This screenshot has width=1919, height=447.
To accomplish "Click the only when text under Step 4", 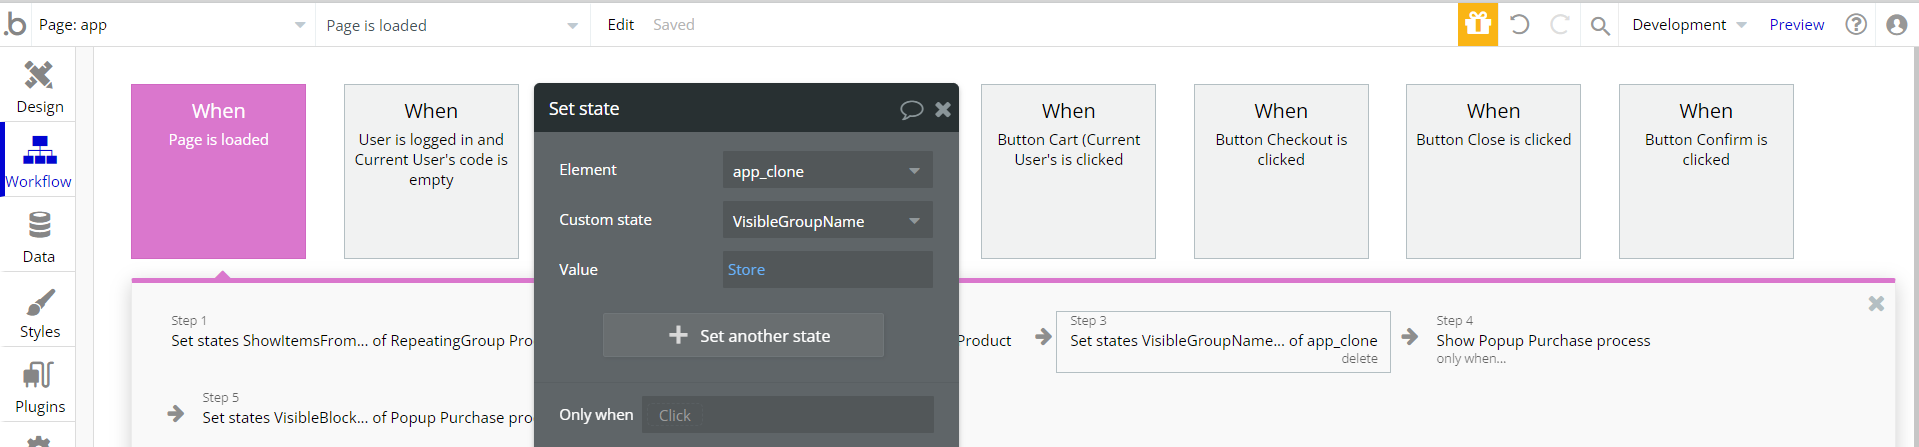I will (1471, 359).
